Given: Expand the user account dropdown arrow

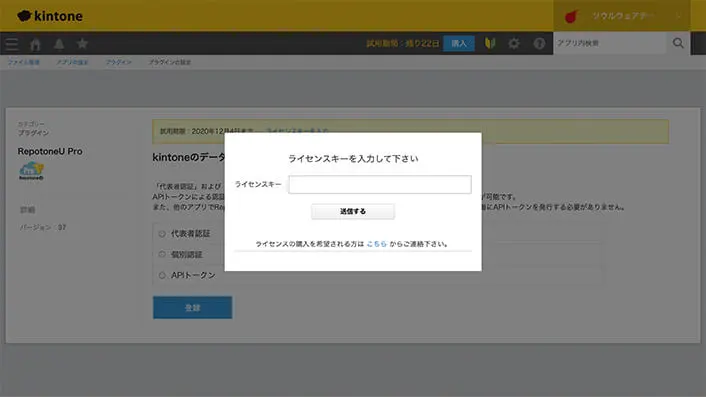Looking at the screenshot, I should [x=678, y=16].
